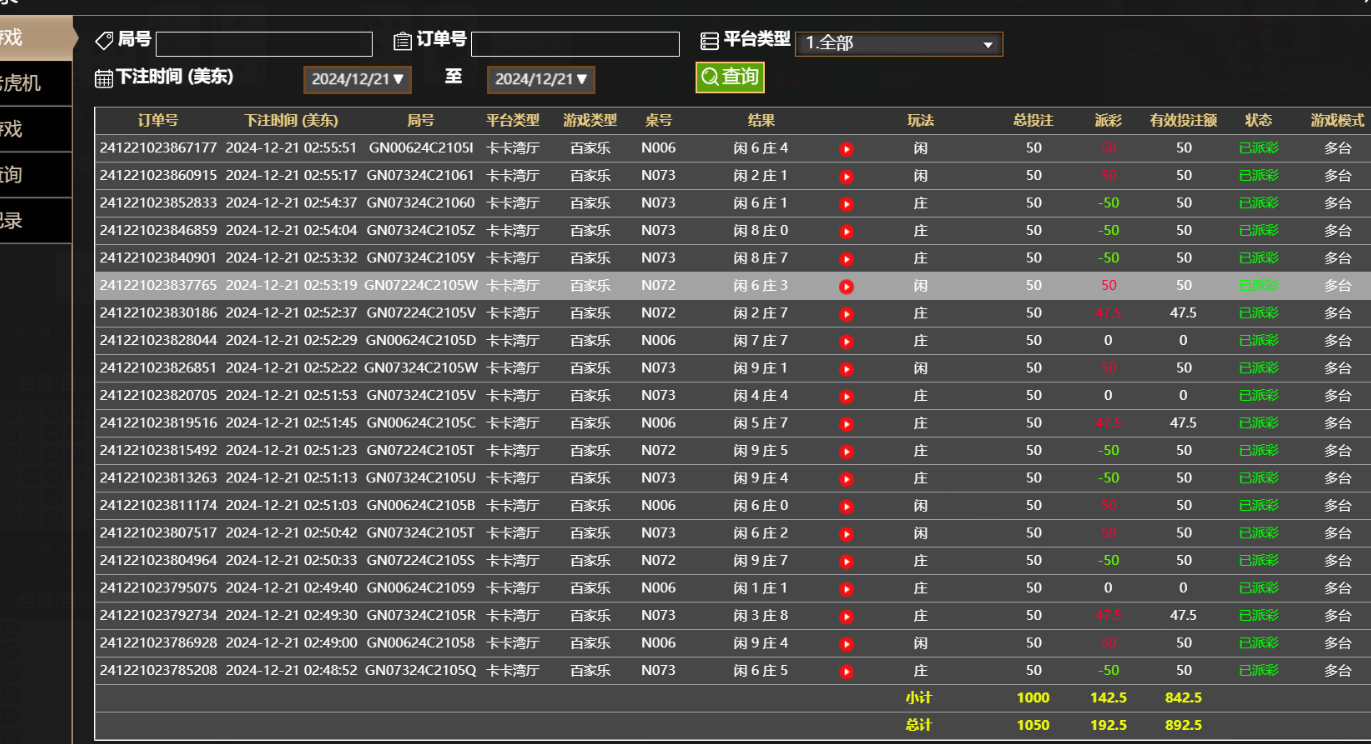The height and width of the screenshot is (744, 1371).
Task: Open the end date dropdown after 至
Action: 540,79
